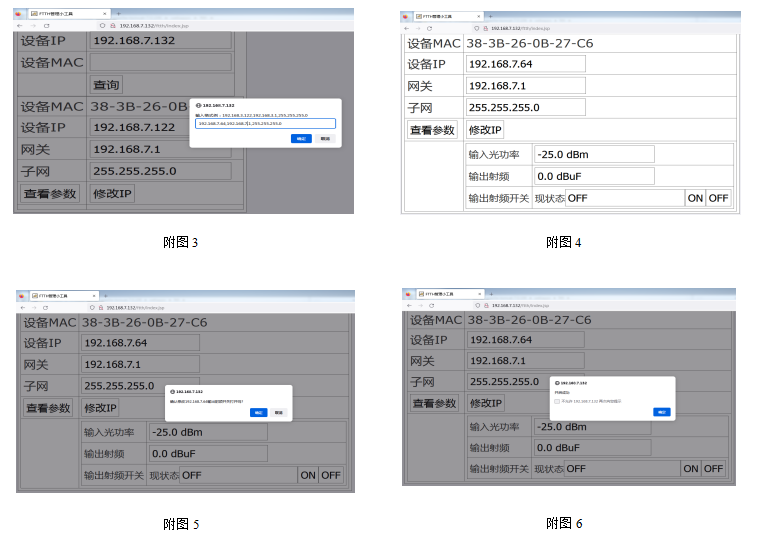
Task: Cancel the confirmation dialog in figure 5
Action: click(279, 412)
